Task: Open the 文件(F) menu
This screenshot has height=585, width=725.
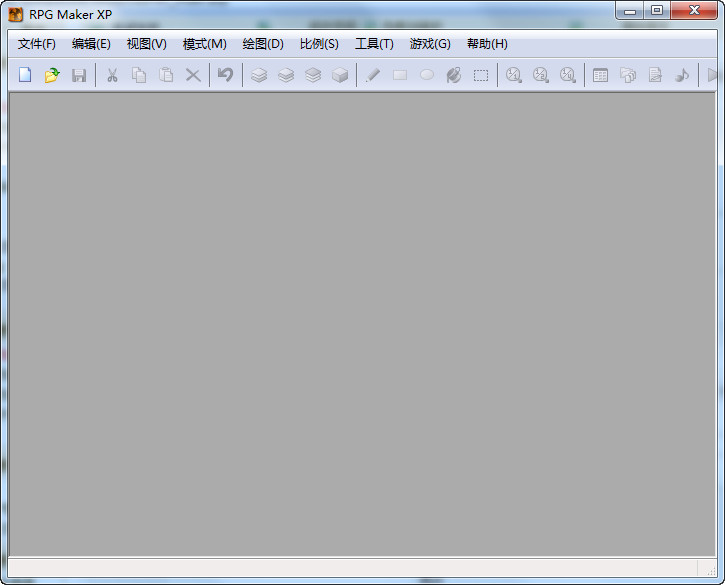Action: pyautogui.click(x=37, y=44)
